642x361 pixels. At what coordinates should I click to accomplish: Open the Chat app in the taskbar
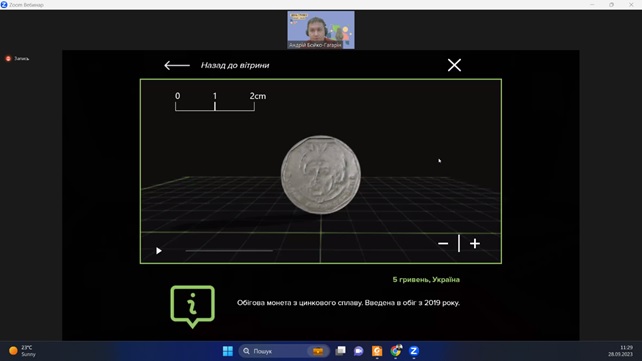click(x=358, y=351)
